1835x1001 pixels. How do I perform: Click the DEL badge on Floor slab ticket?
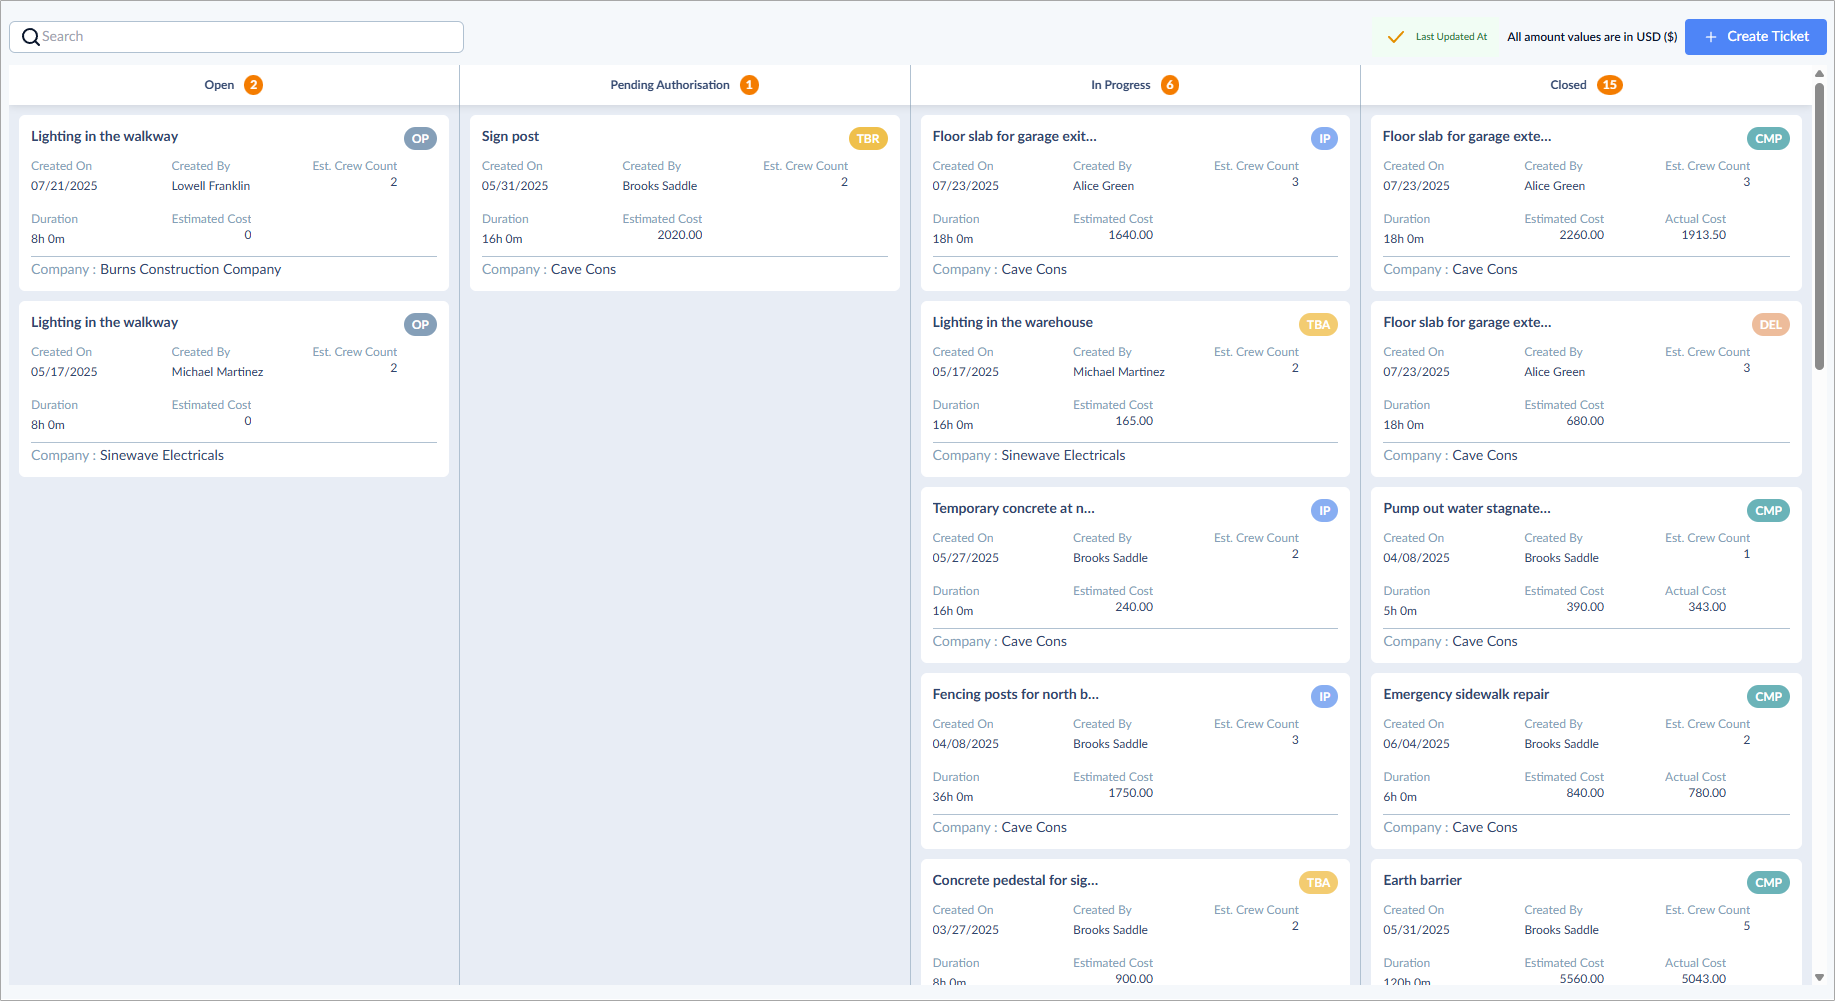point(1770,325)
